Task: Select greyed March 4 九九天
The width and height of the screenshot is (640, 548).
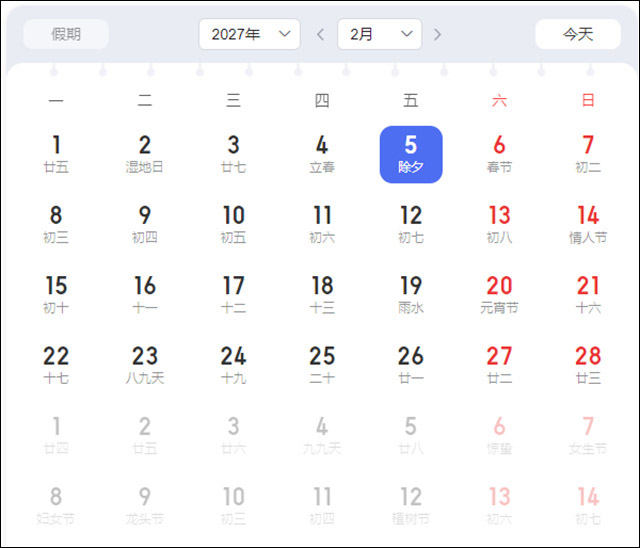Action: (322, 437)
